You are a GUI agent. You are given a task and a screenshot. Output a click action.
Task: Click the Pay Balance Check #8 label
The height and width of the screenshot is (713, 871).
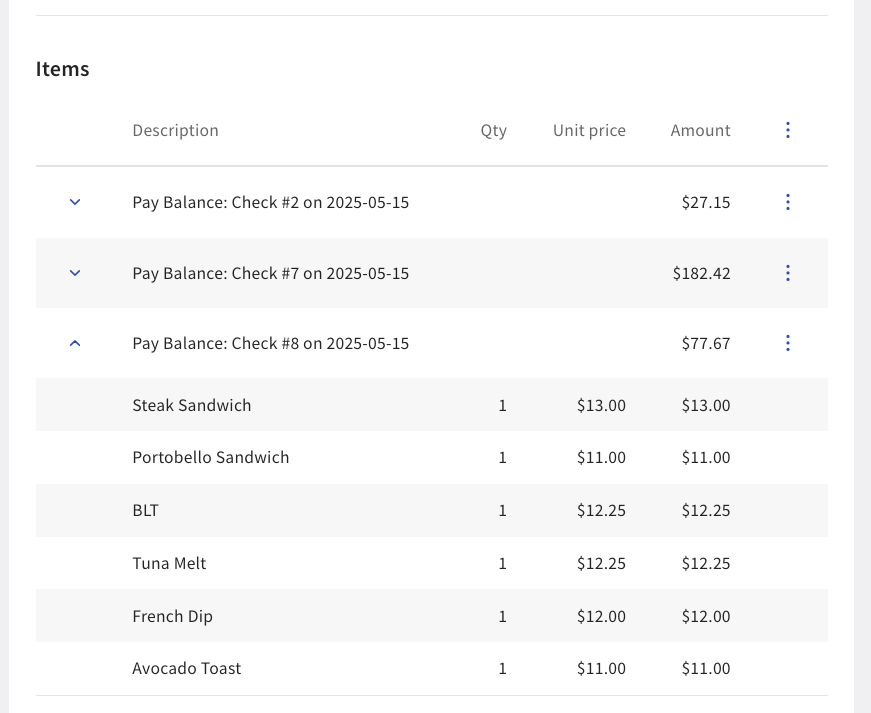click(271, 343)
